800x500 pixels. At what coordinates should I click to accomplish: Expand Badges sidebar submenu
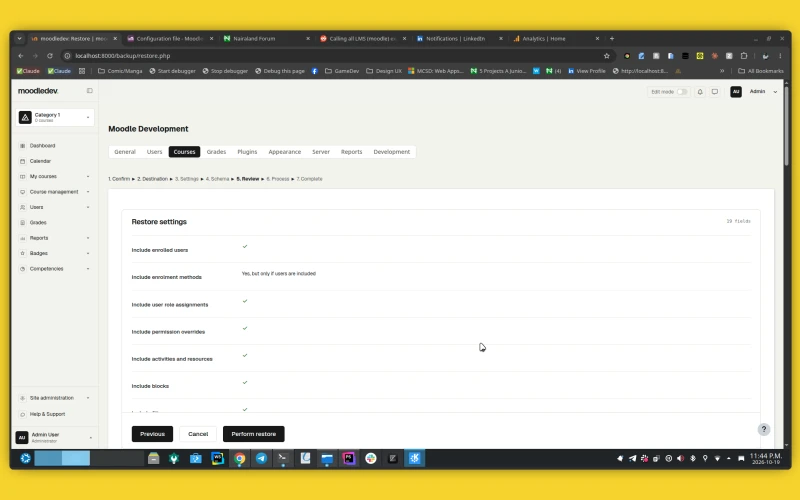[x=88, y=253]
